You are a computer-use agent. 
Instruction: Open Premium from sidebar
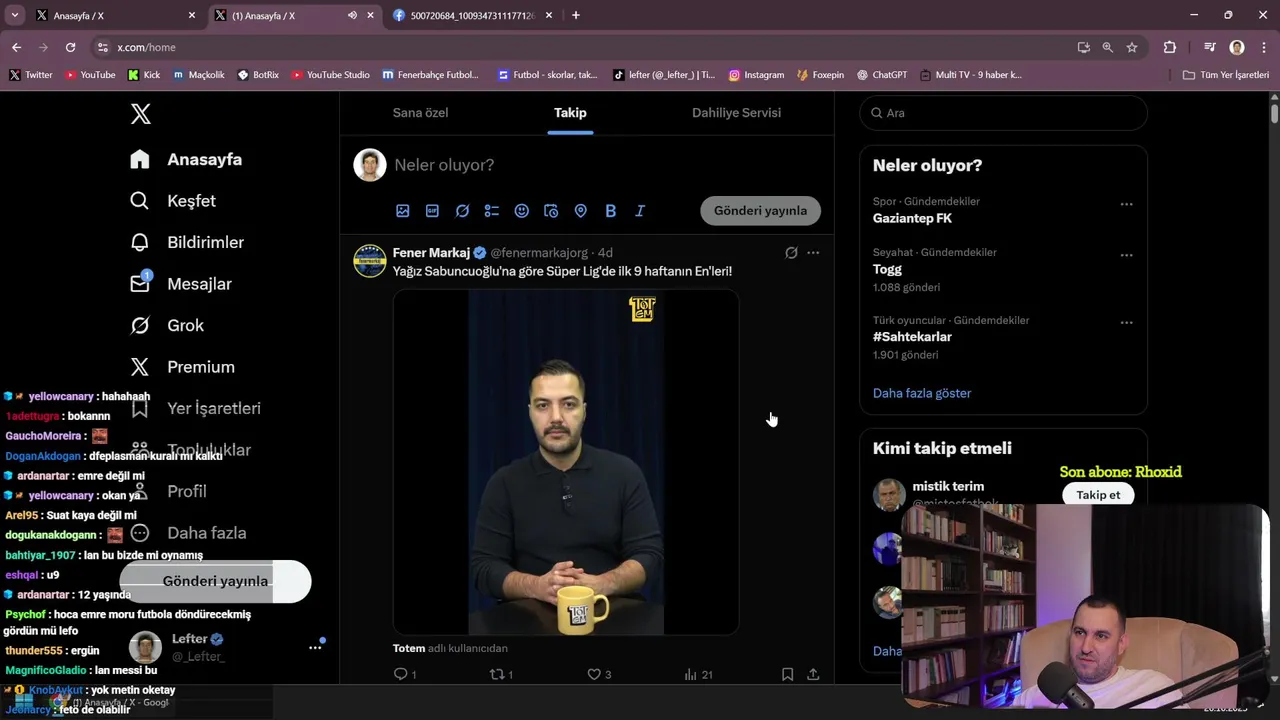coord(183,367)
